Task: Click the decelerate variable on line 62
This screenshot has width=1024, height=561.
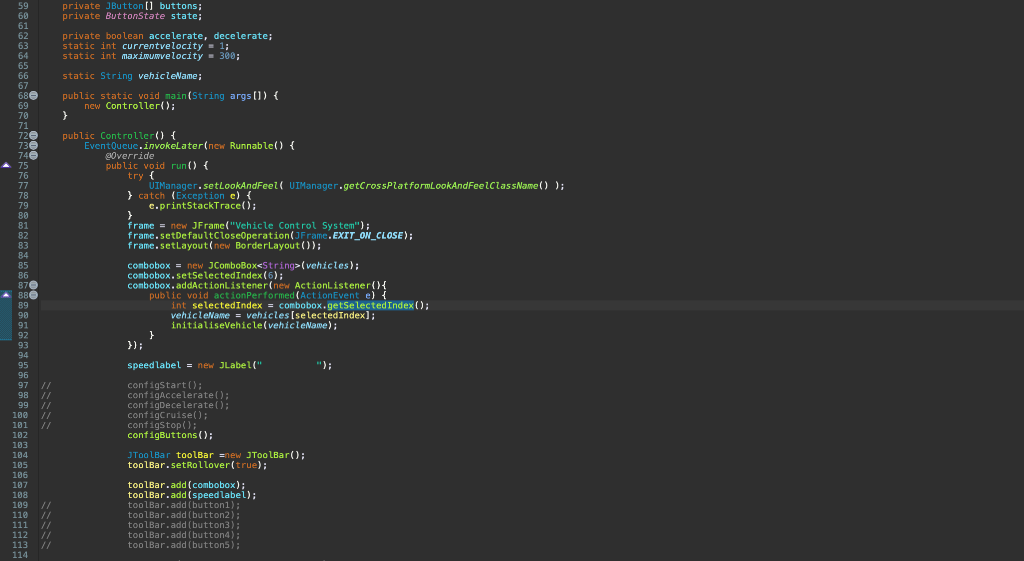Action: click(x=240, y=36)
